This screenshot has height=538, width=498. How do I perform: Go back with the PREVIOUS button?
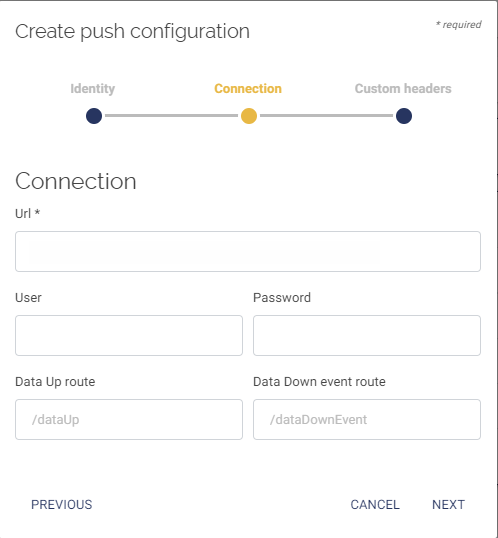(62, 505)
